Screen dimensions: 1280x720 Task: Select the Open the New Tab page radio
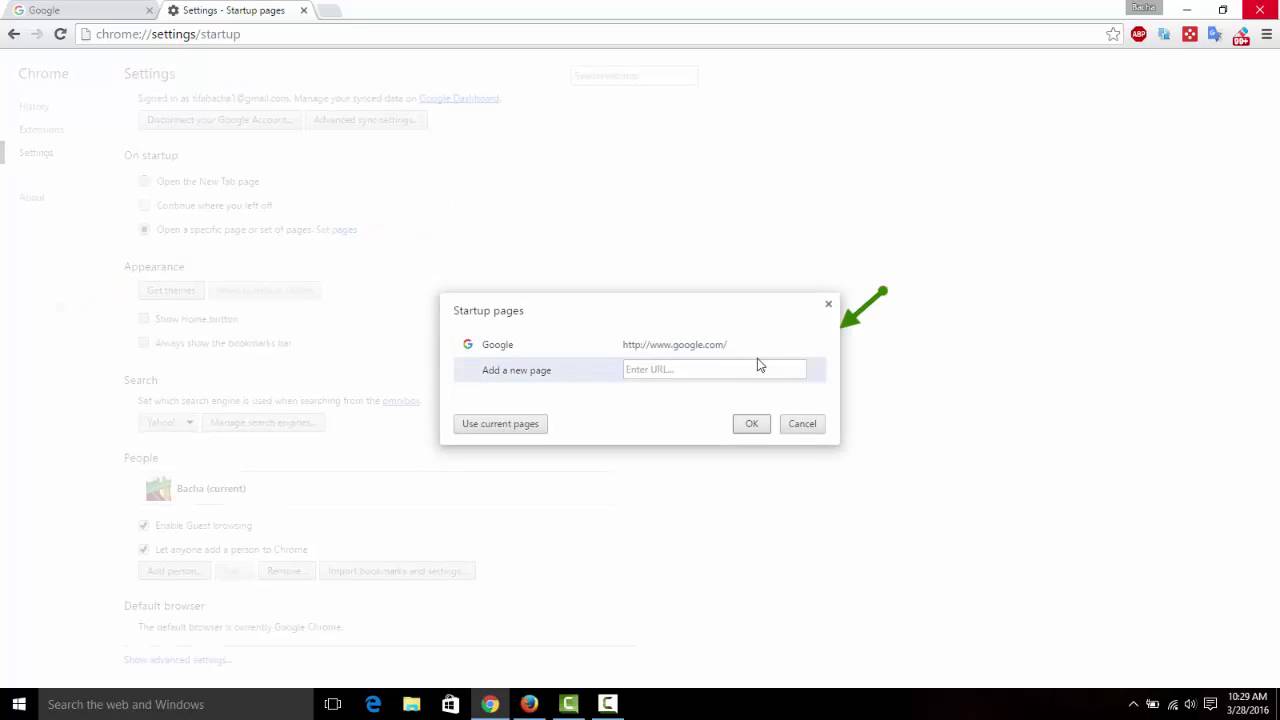click(145, 181)
